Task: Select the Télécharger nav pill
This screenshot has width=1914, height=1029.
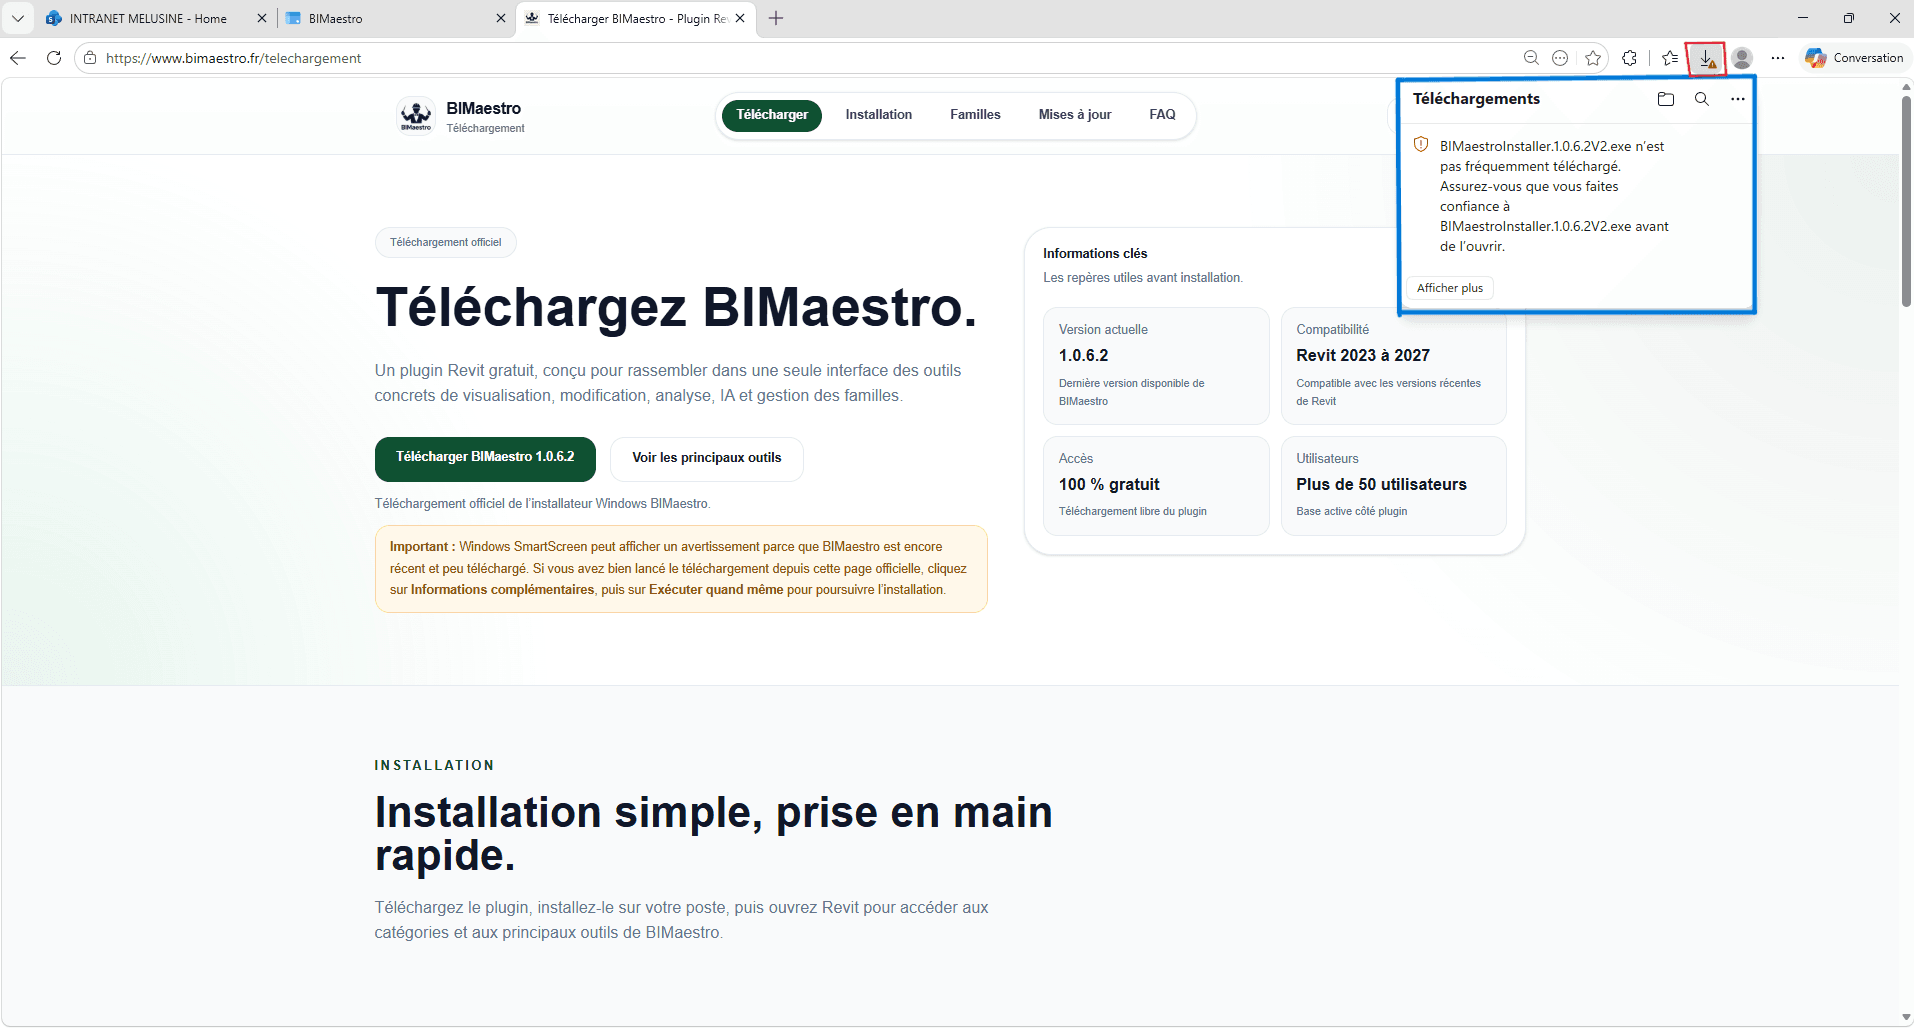Action: [x=772, y=115]
